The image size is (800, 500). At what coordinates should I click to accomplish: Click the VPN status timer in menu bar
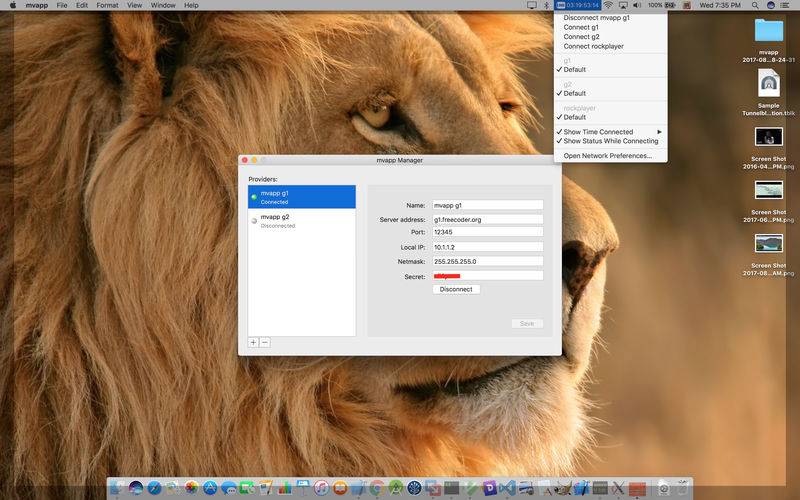(x=578, y=5)
